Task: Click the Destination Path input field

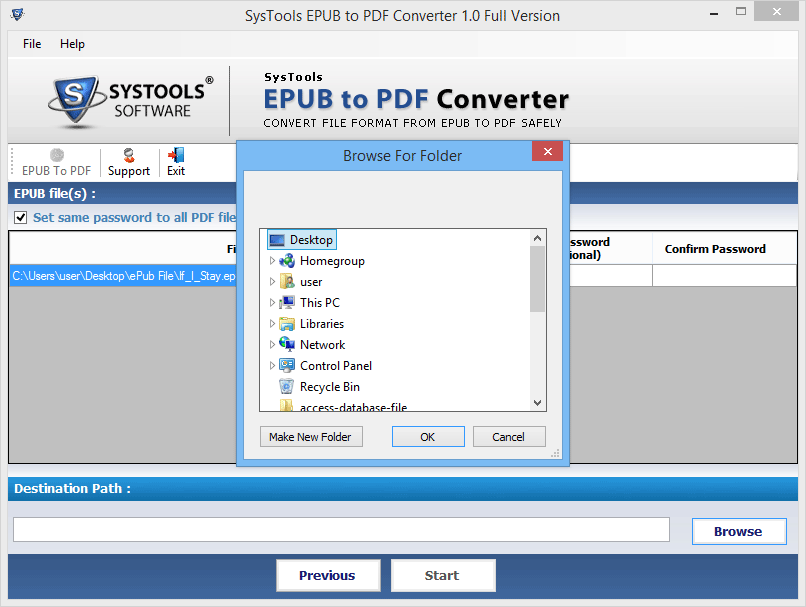Action: [341, 529]
